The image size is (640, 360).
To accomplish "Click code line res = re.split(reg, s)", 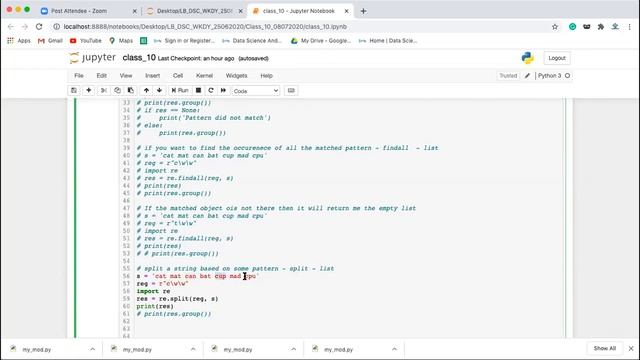I will (177, 299).
